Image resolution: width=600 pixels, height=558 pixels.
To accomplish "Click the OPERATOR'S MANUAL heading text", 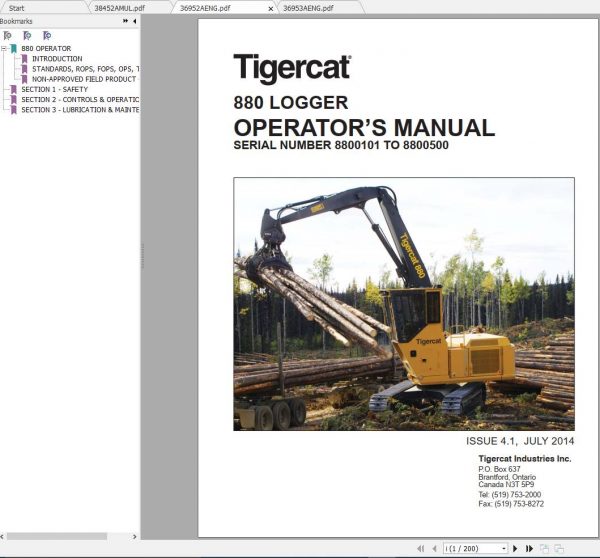I will point(364,127).
